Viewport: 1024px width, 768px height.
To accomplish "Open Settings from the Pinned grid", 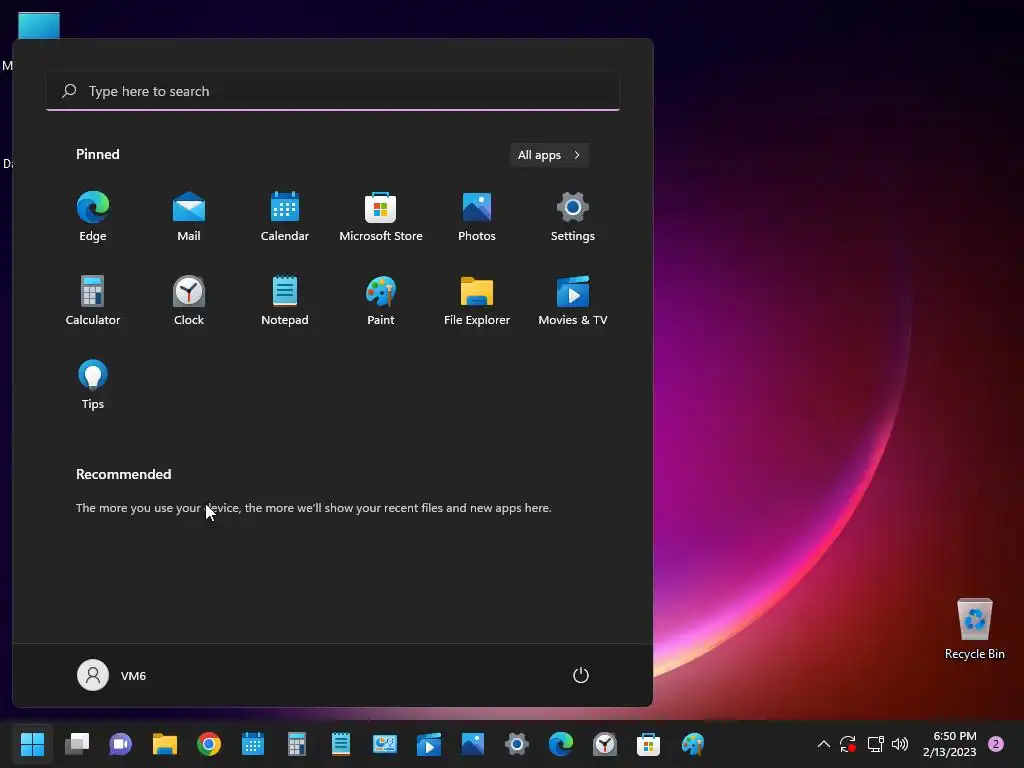I will pos(573,217).
